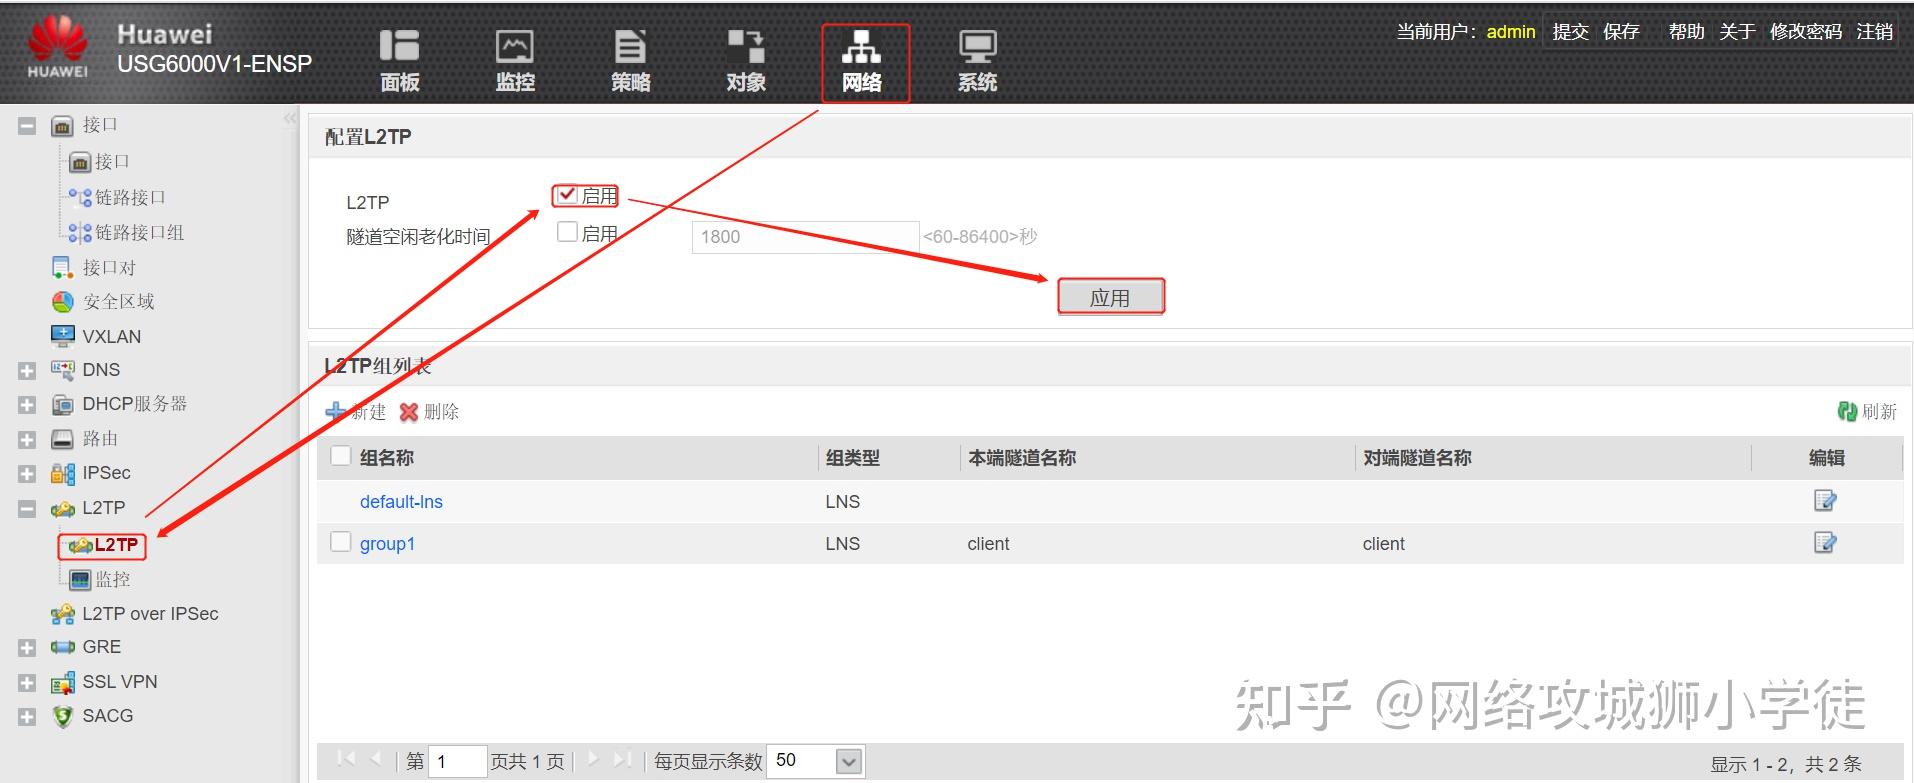The image size is (1914, 783).
Task: Edit the default-lns row
Action: coord(1825,501)
